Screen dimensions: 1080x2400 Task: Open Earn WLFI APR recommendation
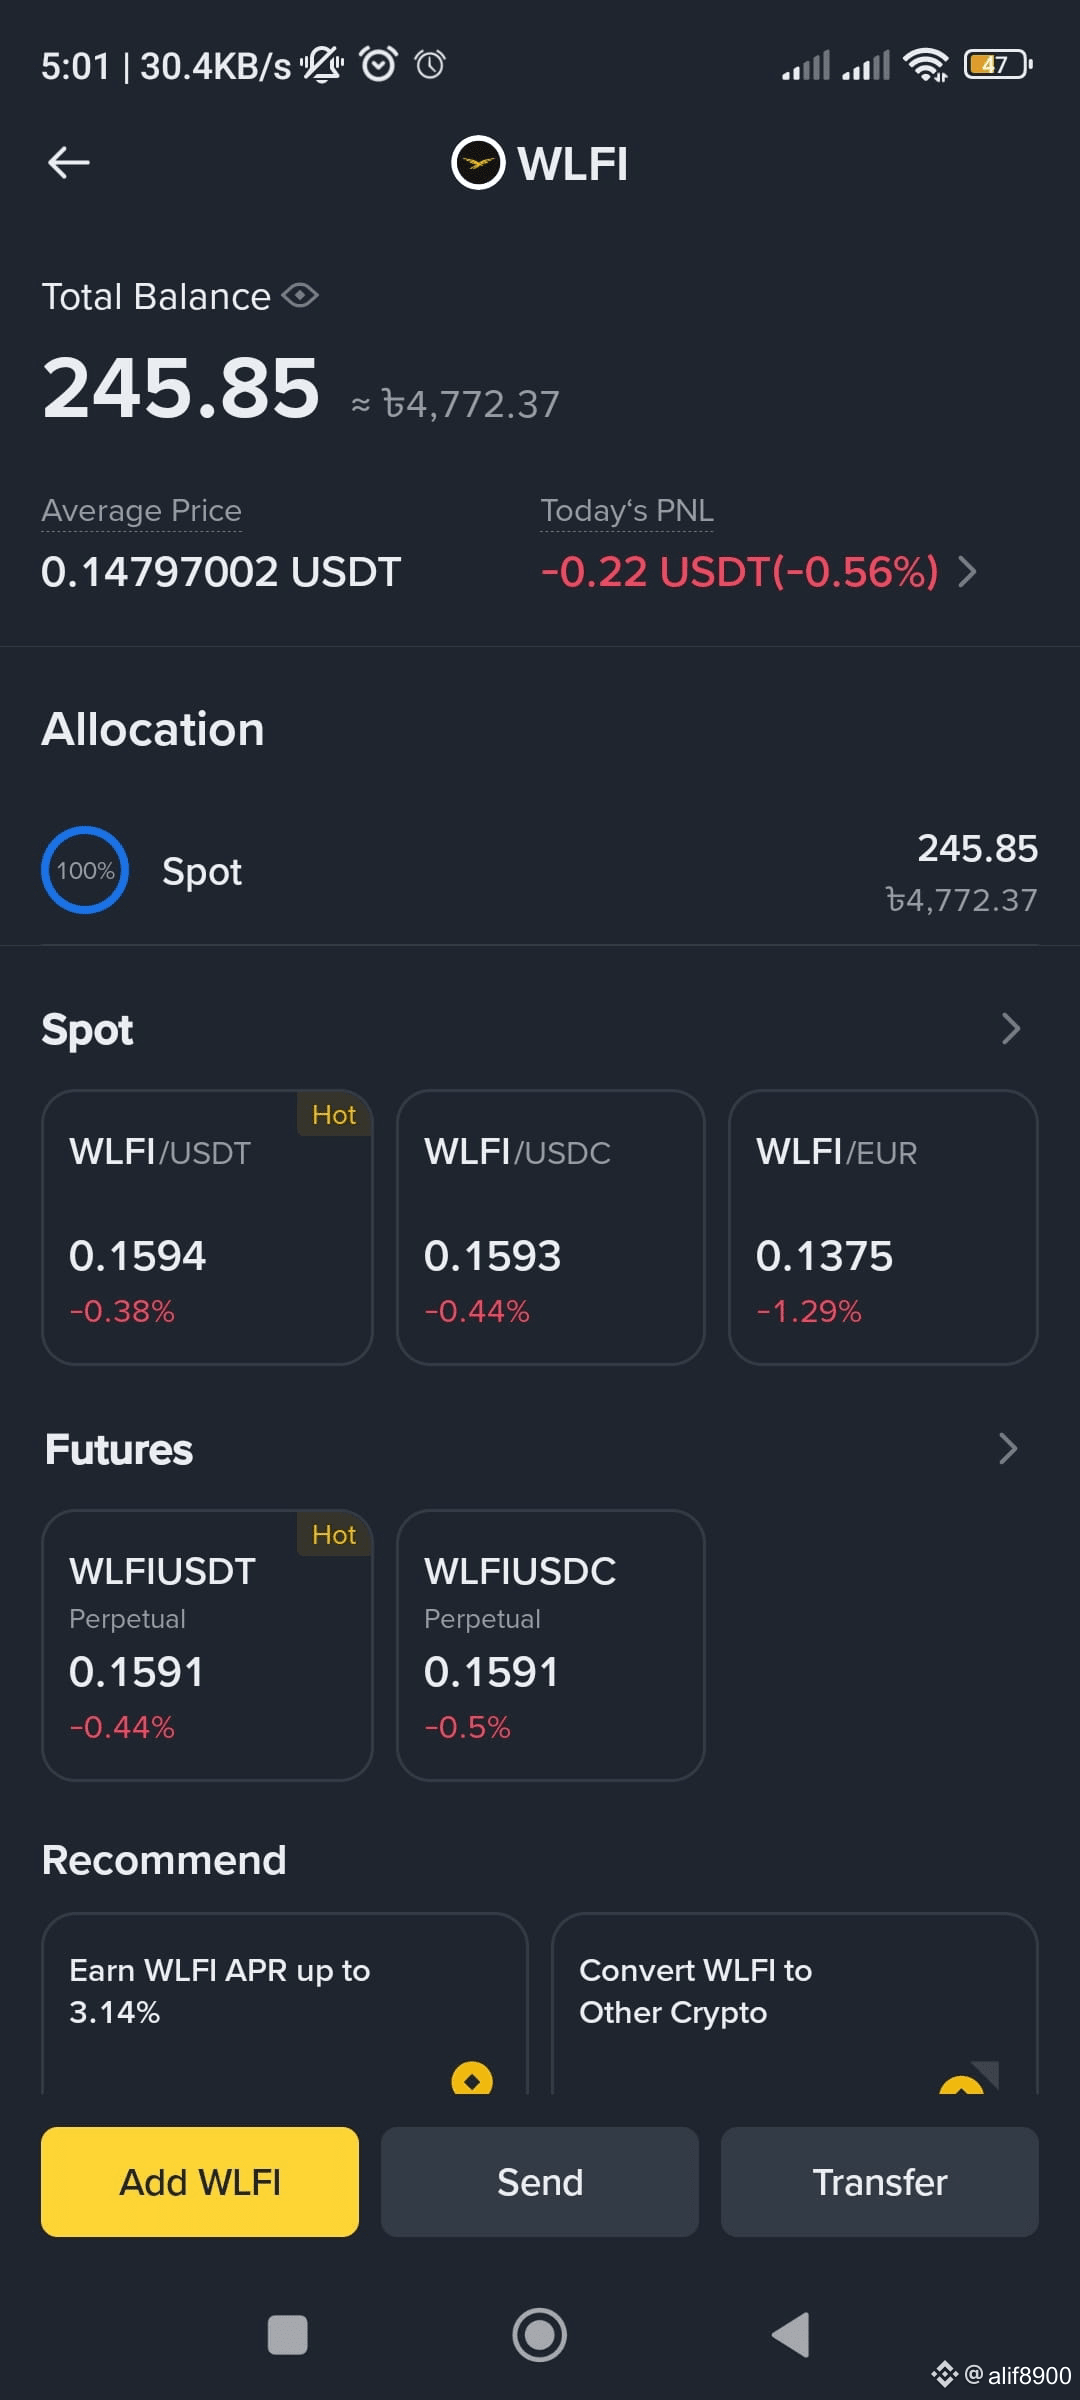[x=285, y=2004]
